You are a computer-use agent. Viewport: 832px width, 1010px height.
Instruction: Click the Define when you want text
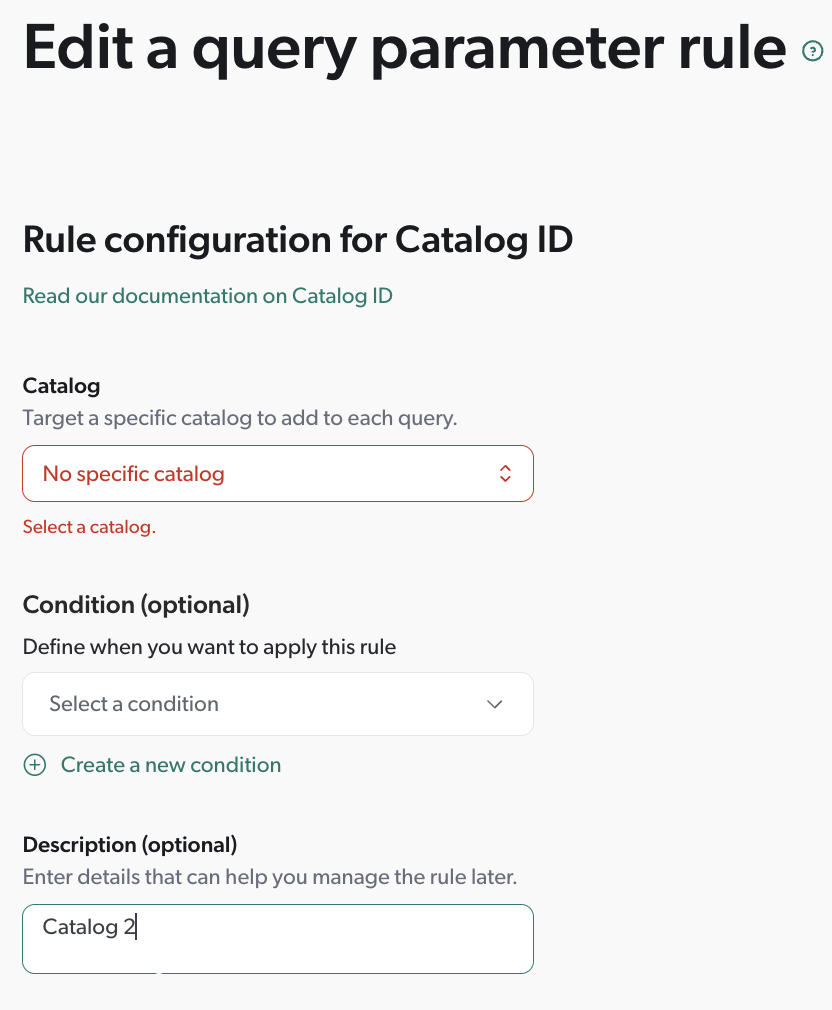click(210, 647)
